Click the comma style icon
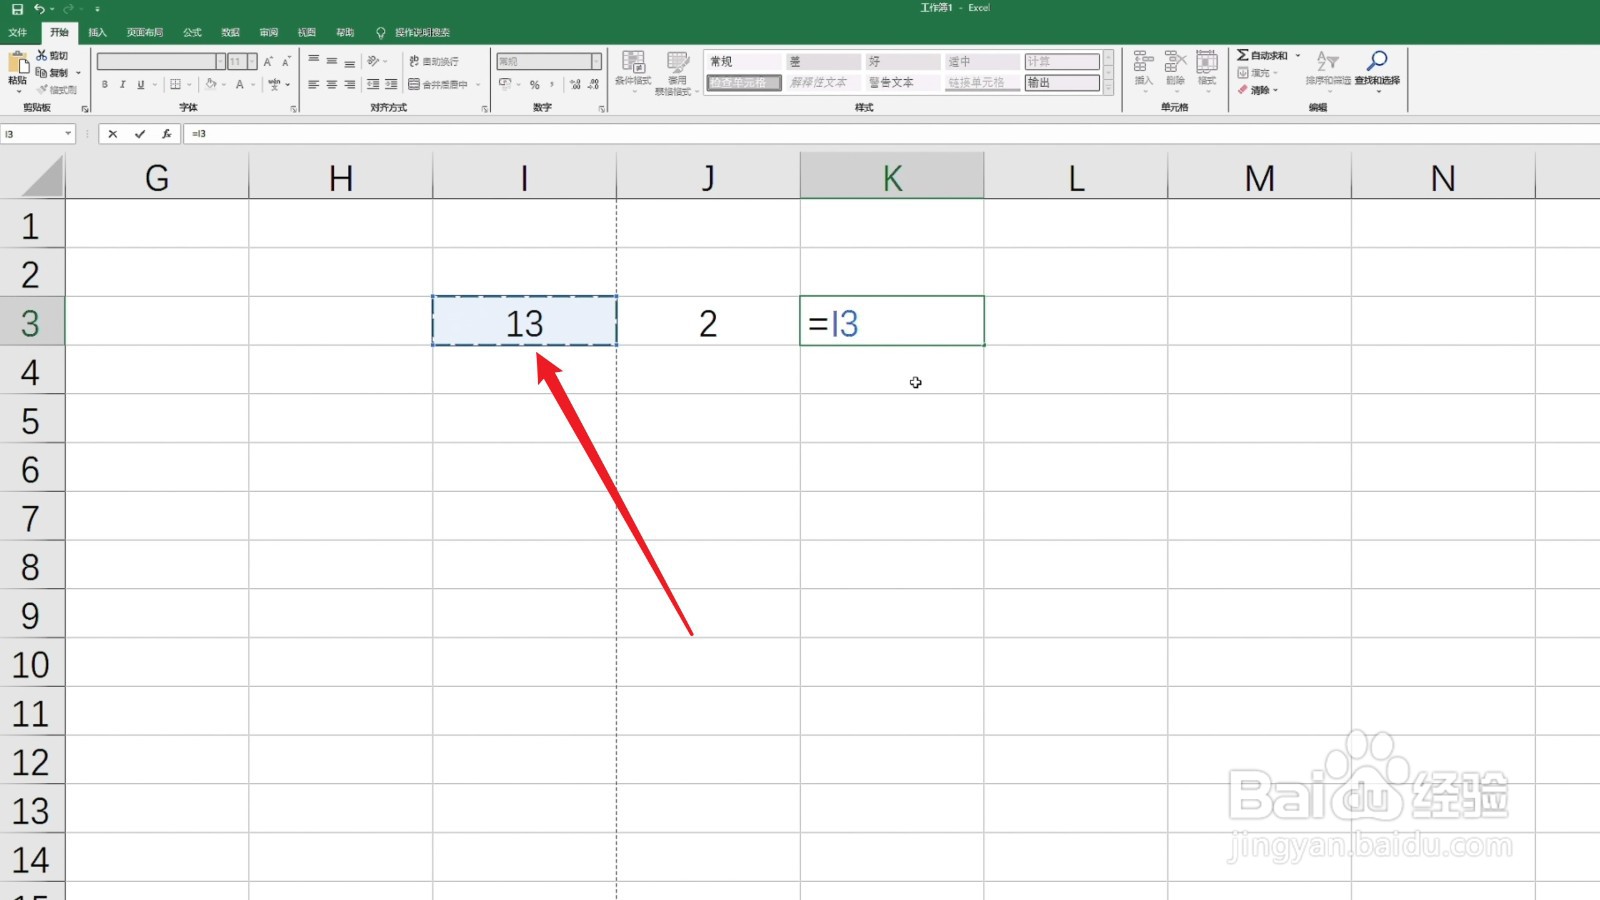The height and width of the screenshot is (900, 1600). click(x=552, y=84)
